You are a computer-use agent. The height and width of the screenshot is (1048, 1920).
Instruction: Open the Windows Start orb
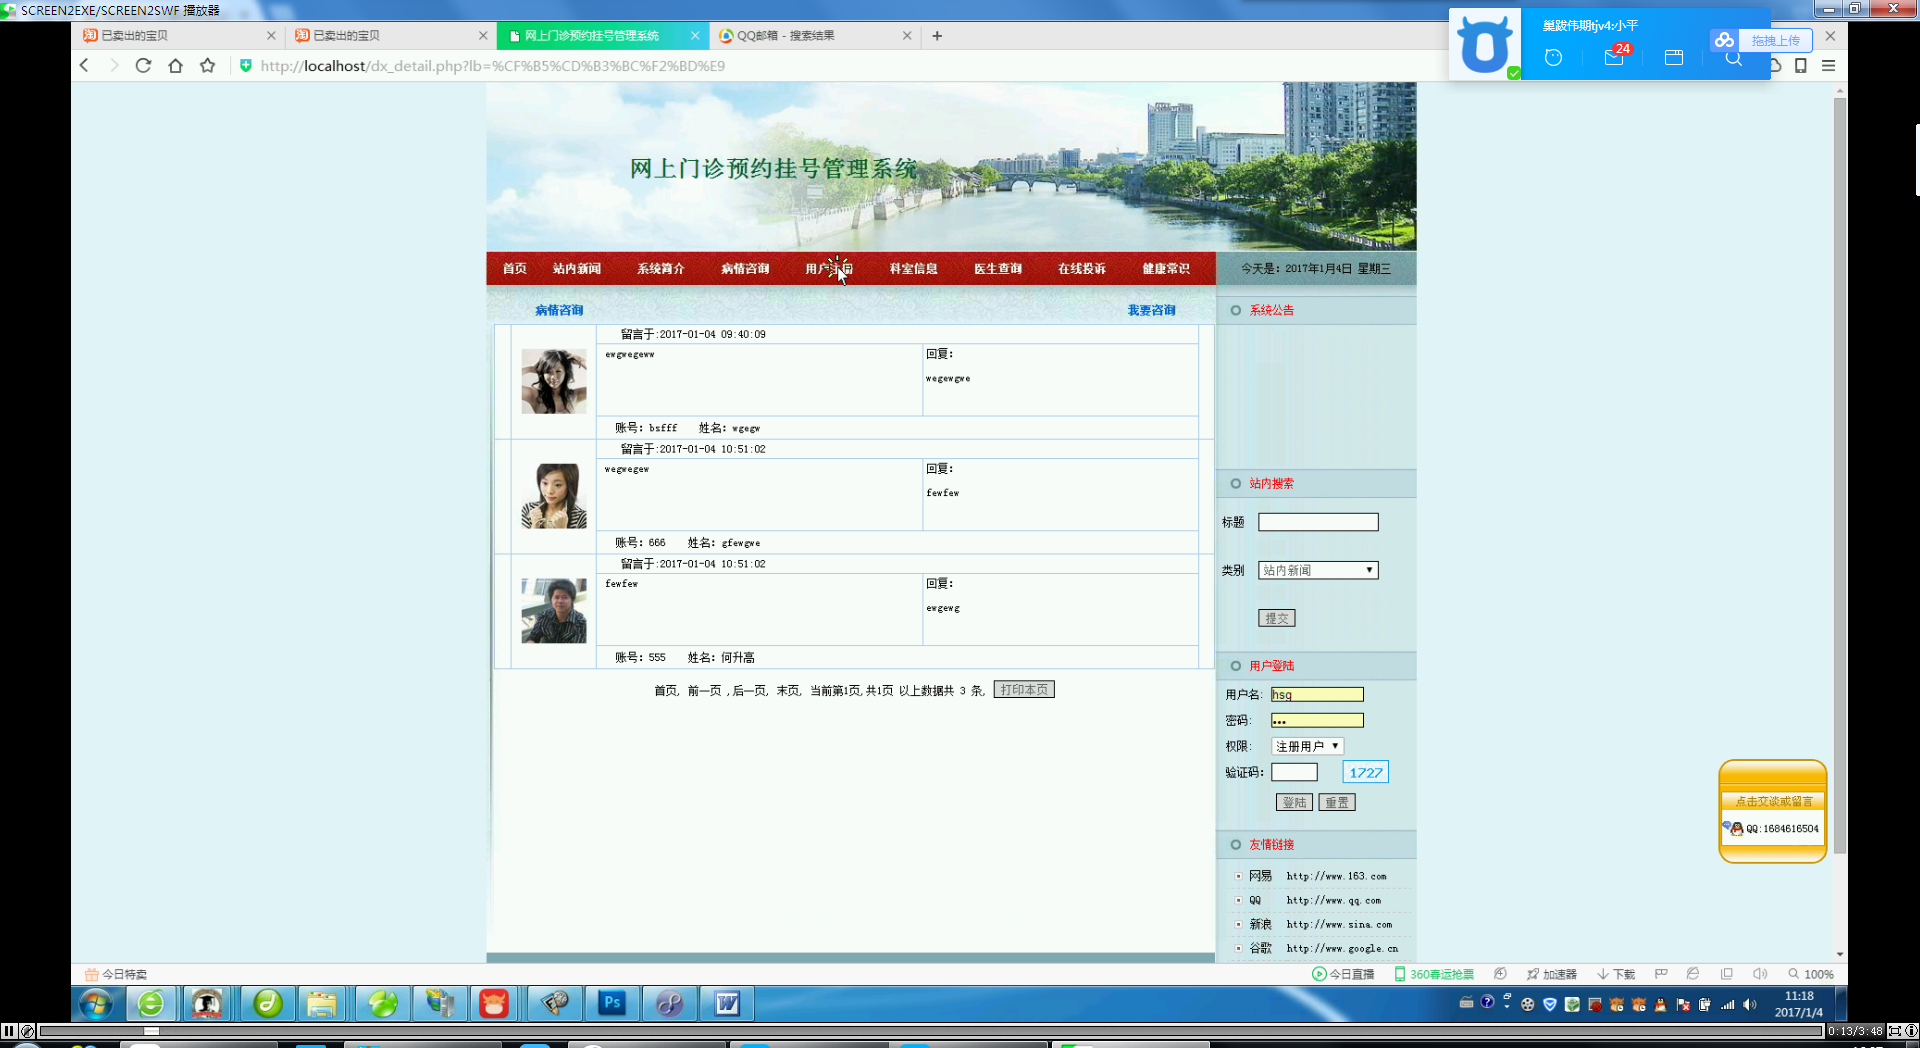tap(95, 1003)
